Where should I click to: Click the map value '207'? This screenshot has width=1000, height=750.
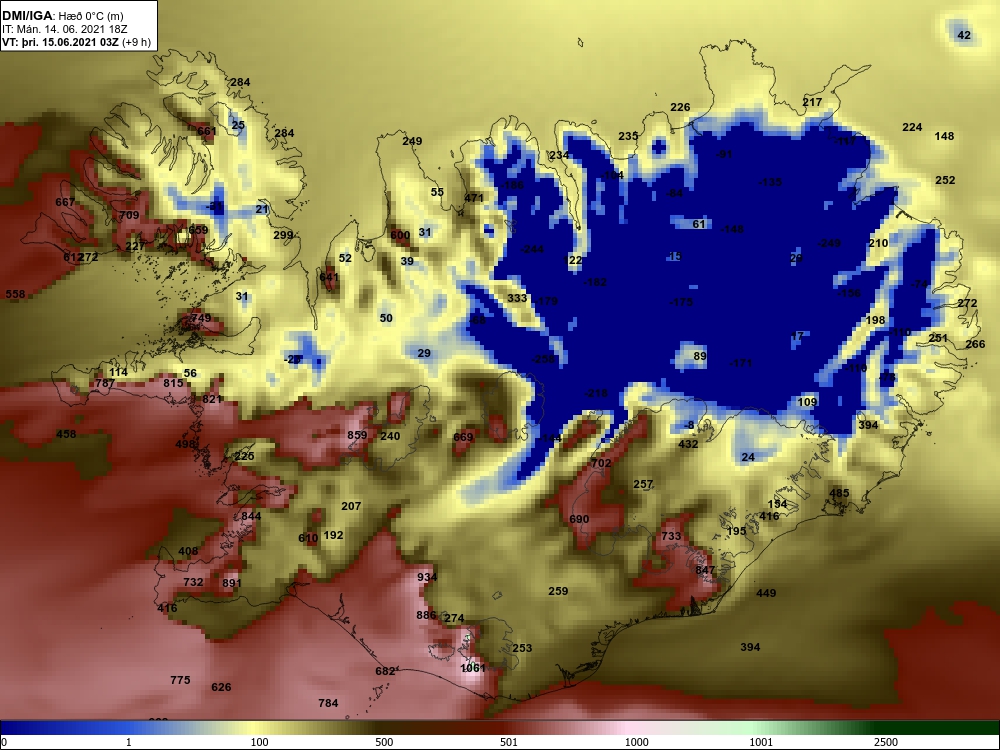click(351, 506)
